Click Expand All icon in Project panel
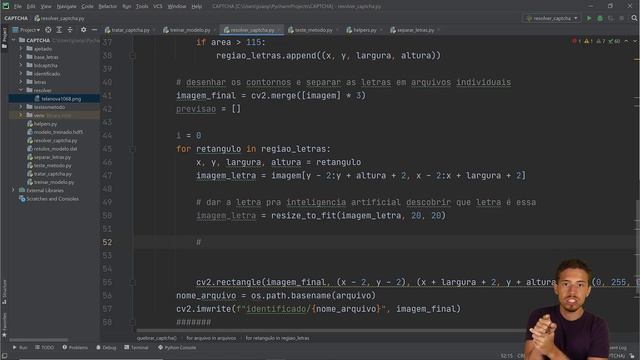The height and width of the screenshot is (360, 640). [x=59, y=30]
